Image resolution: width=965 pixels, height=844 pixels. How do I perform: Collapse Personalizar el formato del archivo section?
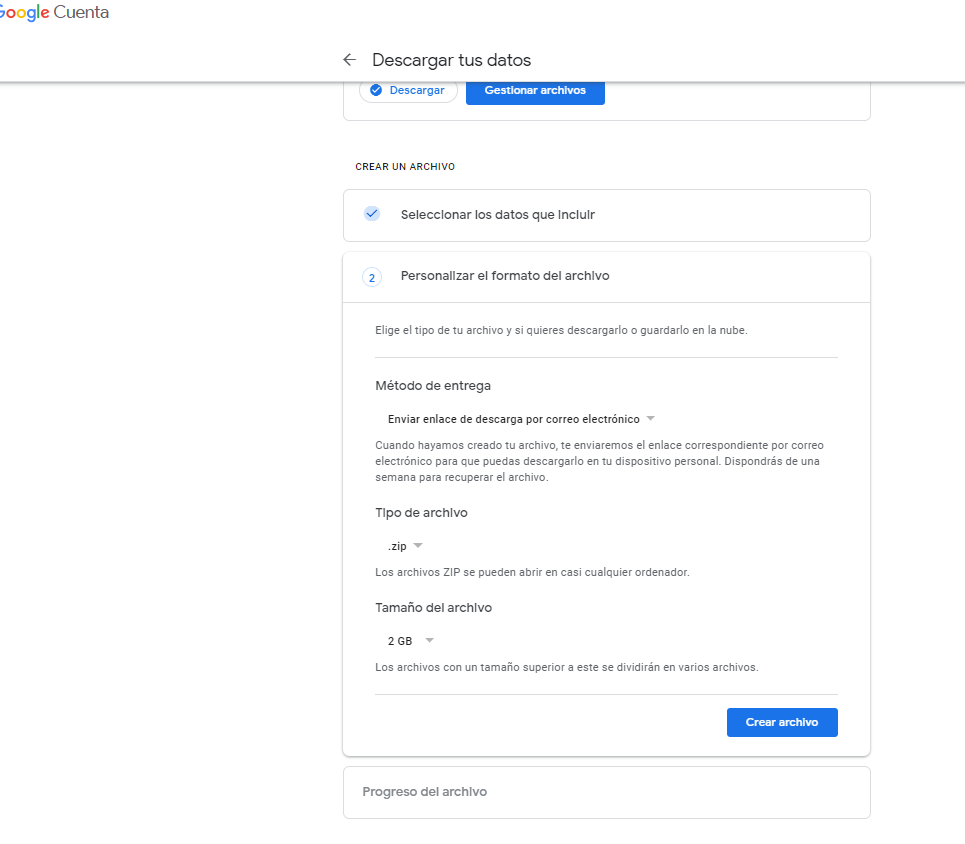[x=606, y=276]
